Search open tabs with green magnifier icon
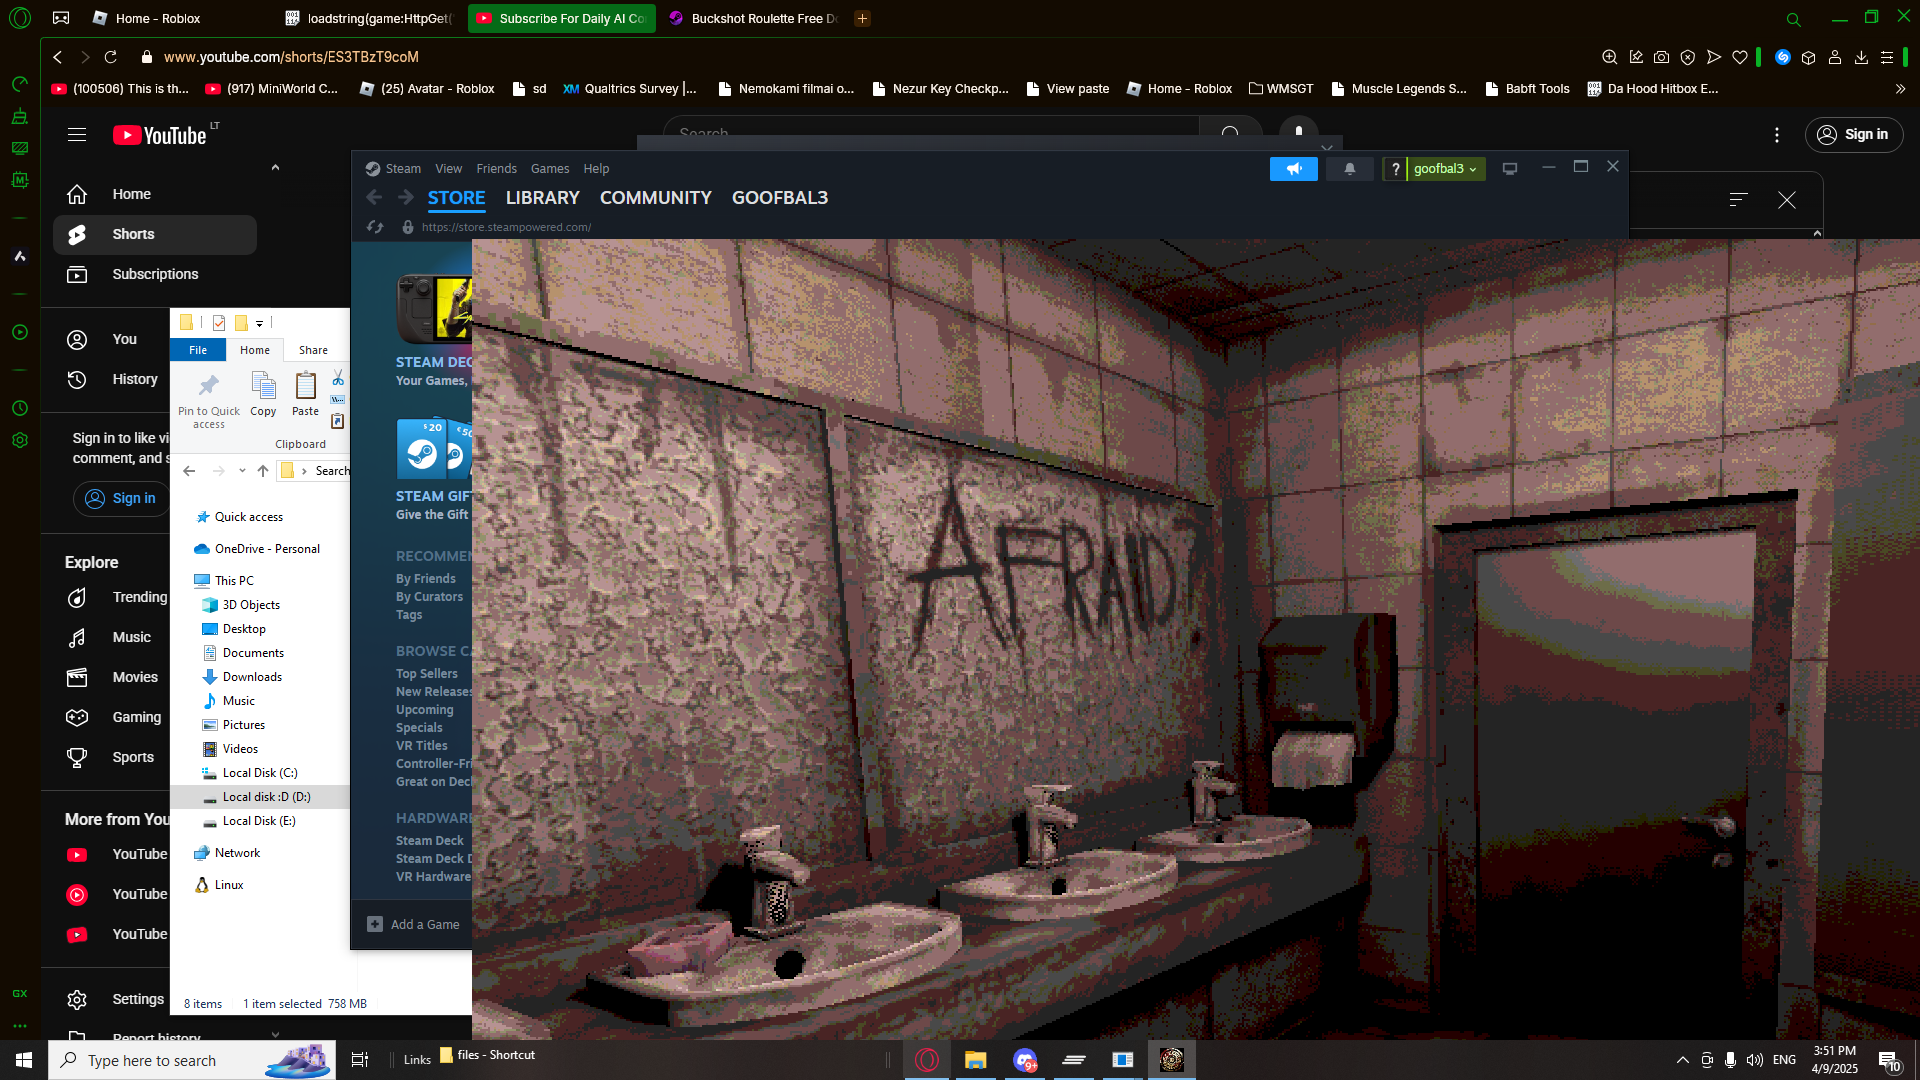Viewport: 1920px width, 1080px height. [1794, 19]
